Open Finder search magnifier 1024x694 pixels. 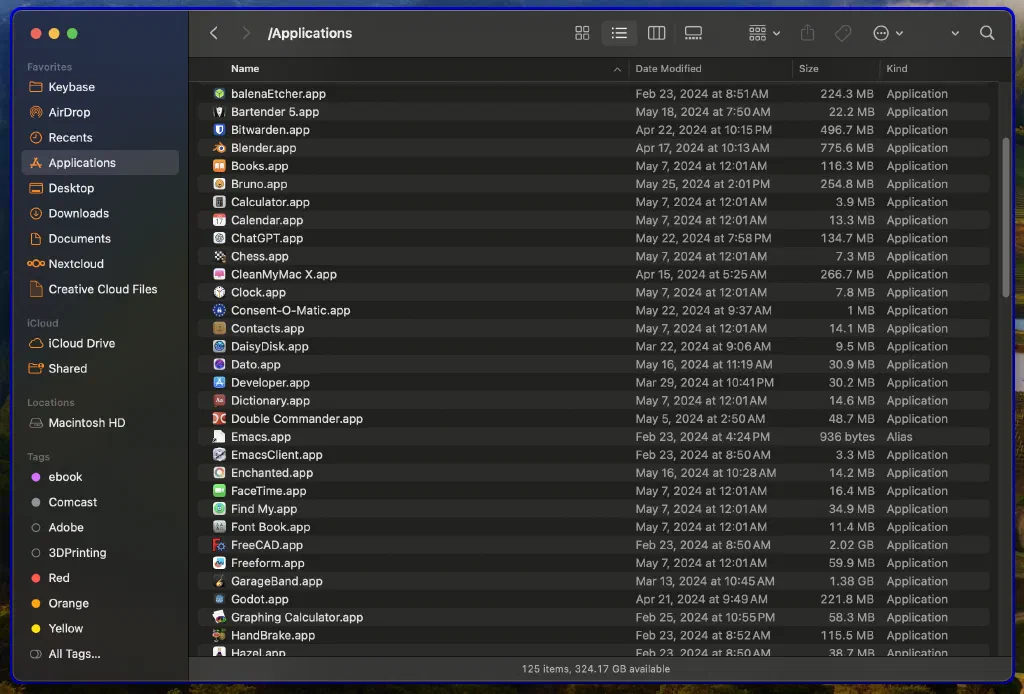point(987,33)
